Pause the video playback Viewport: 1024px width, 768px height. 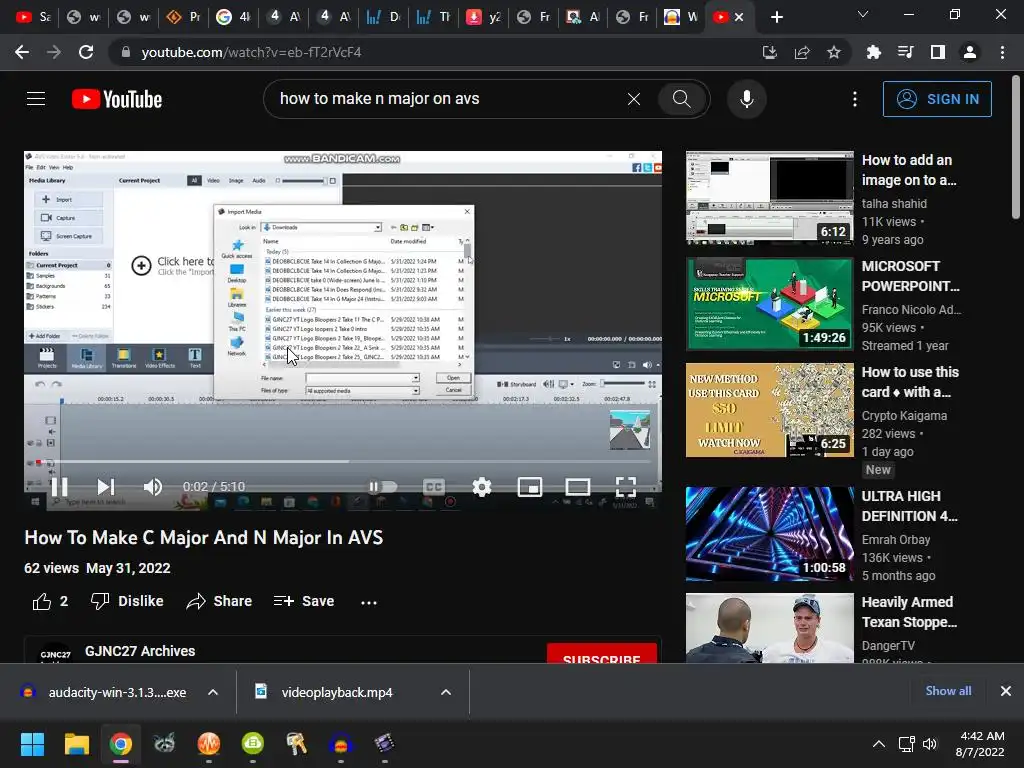tap(59, 487)
